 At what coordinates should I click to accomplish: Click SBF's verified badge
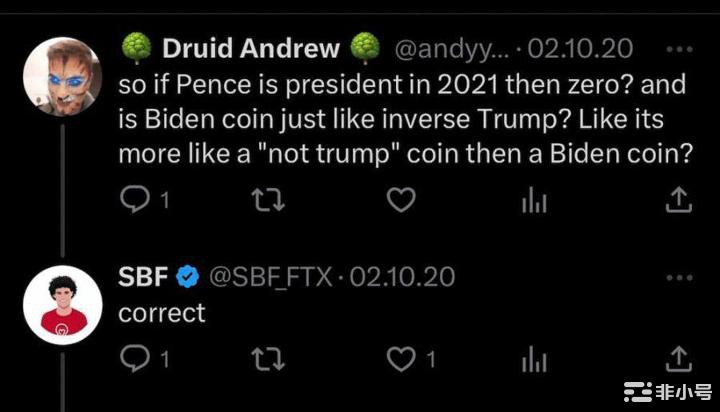coord(187,276)
